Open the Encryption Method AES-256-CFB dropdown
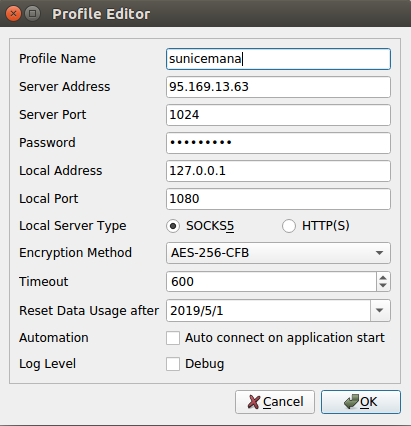The image size is (411, 426). 278,253
